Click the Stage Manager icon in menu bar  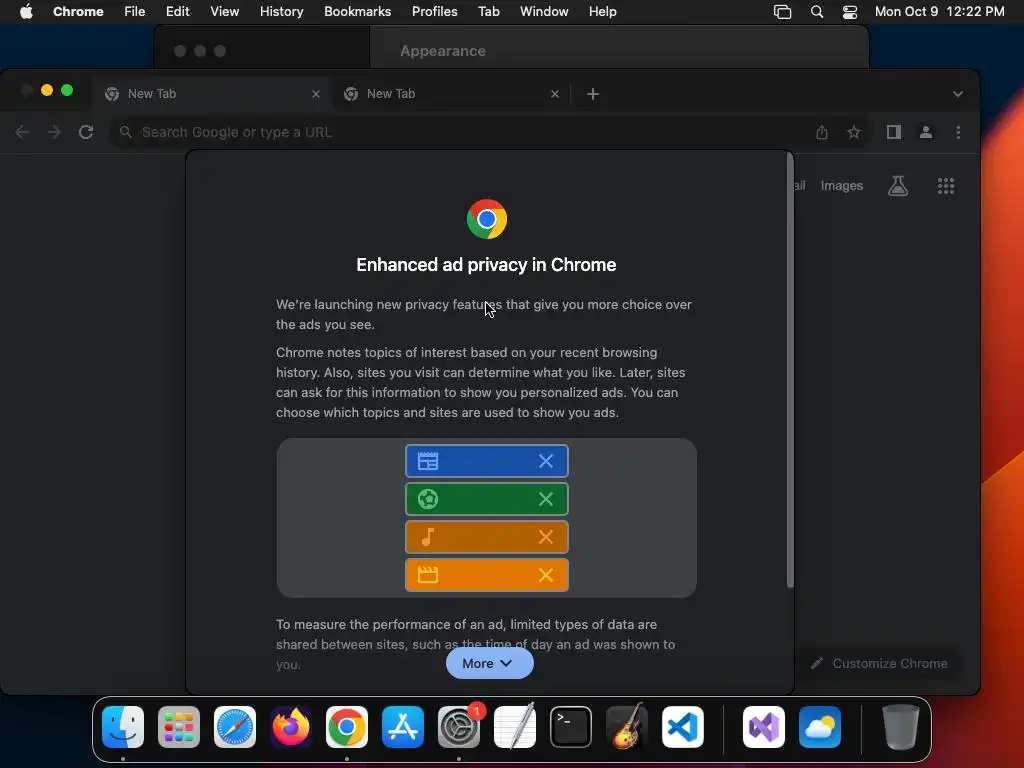pyautogui.click(x=782, y=12)
